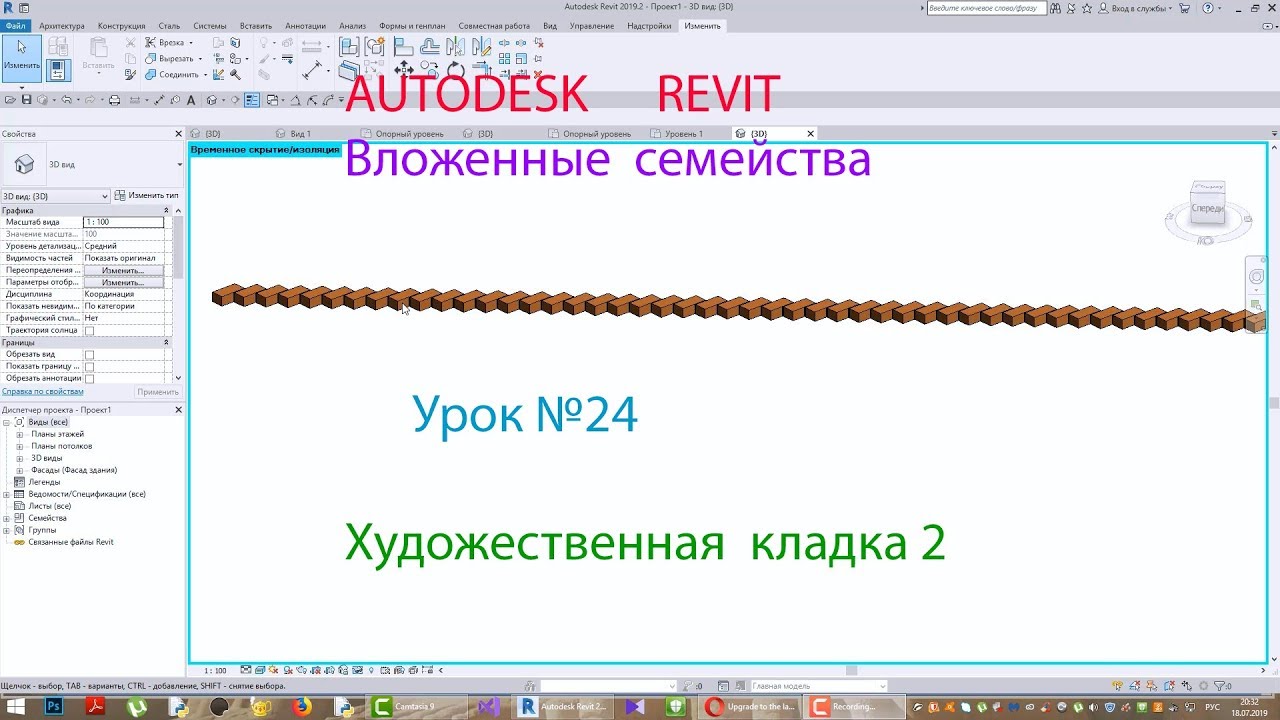Open default 3D view from quick access toolbar
Image resolution: width=1280 pixels, height=720 pixels.
coord(211,100)
